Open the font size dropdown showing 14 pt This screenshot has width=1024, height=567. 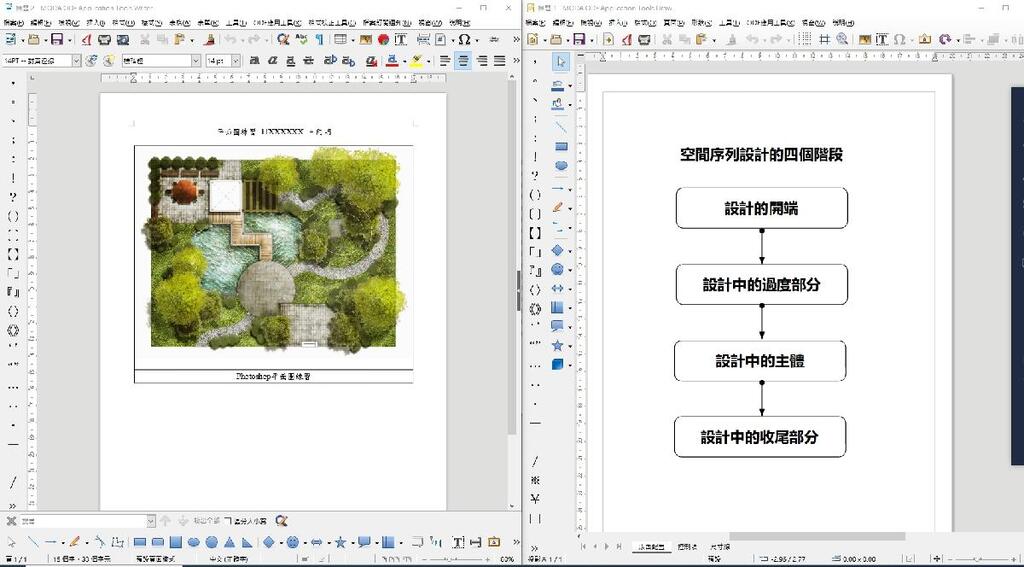click(236, 61)
